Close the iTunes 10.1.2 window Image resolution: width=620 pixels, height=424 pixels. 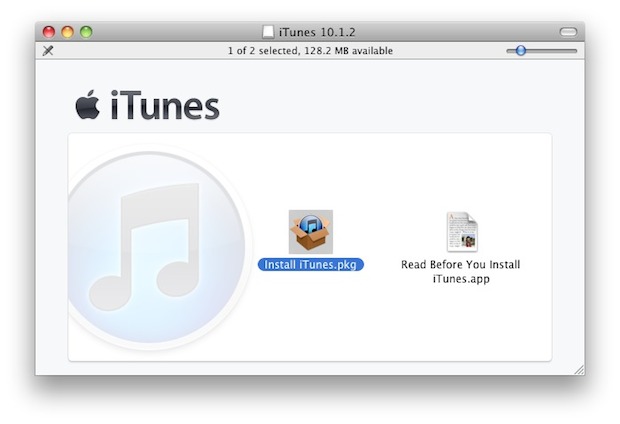tap(49, 32)
